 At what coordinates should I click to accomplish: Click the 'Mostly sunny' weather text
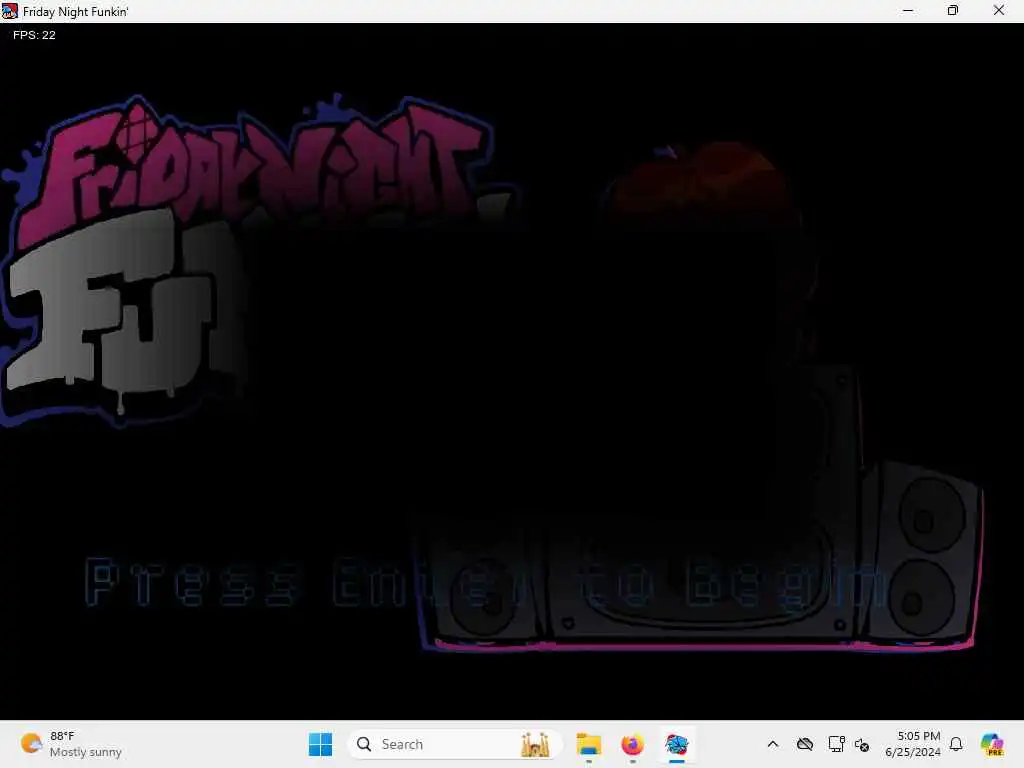86,752
